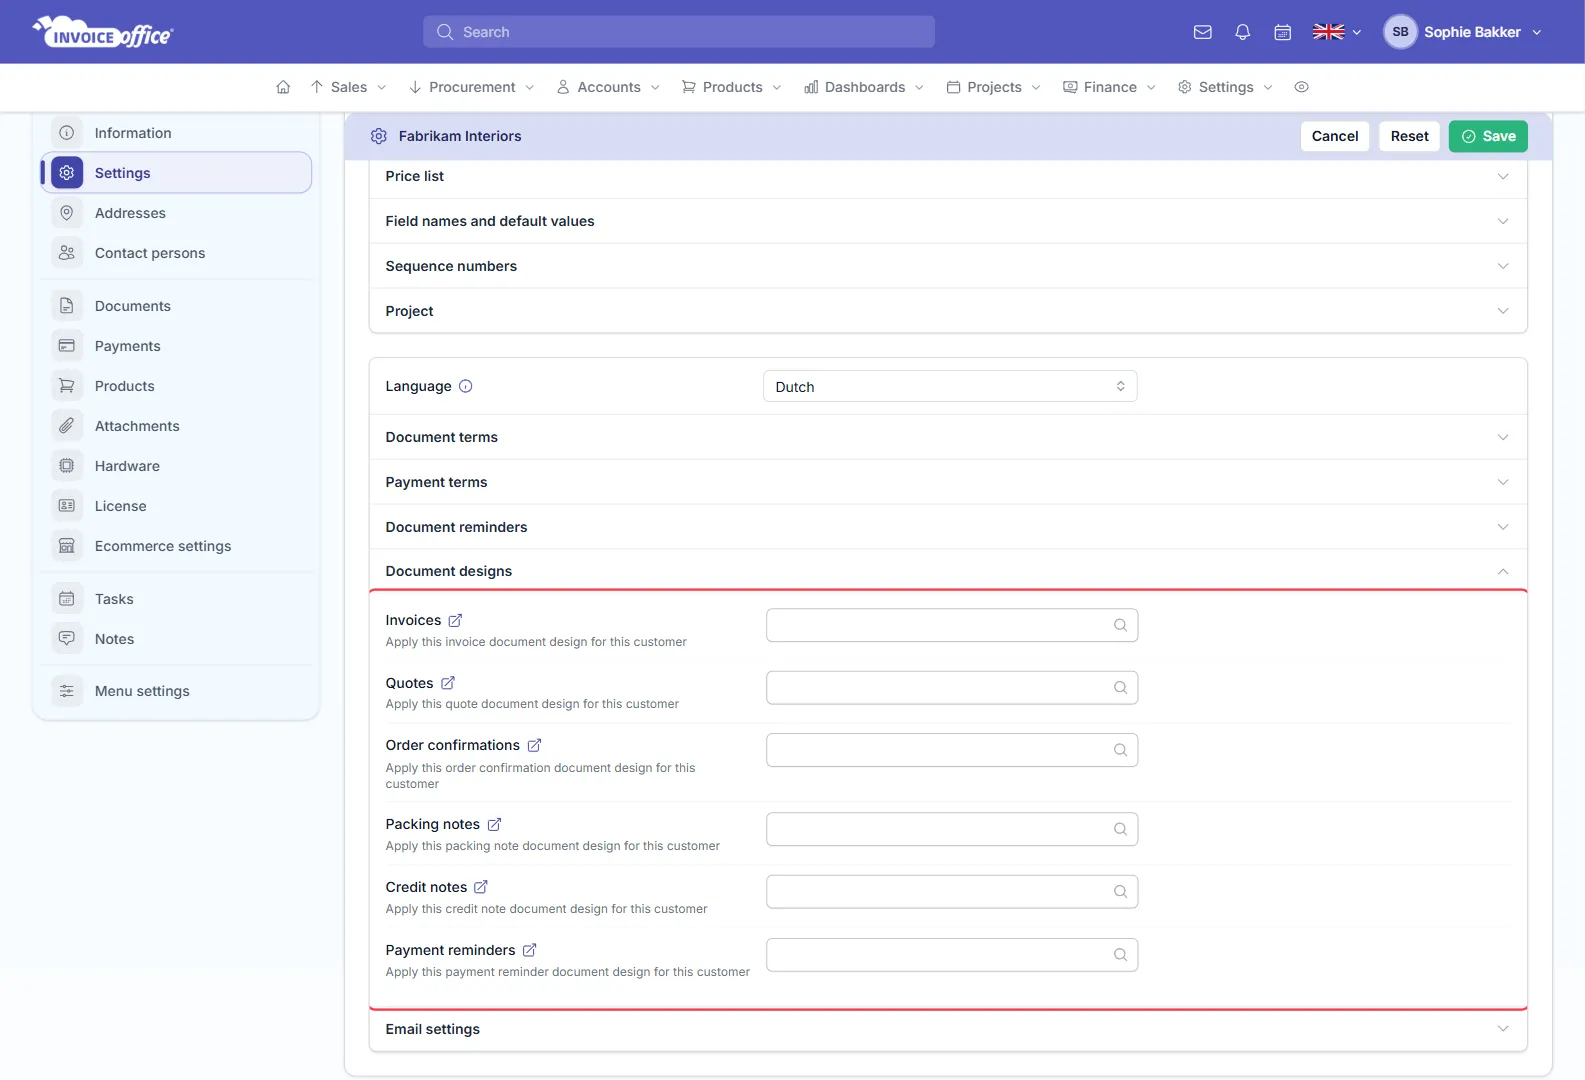Screen dimensions: 1585x1080
Task: Click search magnifier in Credit notes field
Action: pyautogui.click(x=1120, y=892)
